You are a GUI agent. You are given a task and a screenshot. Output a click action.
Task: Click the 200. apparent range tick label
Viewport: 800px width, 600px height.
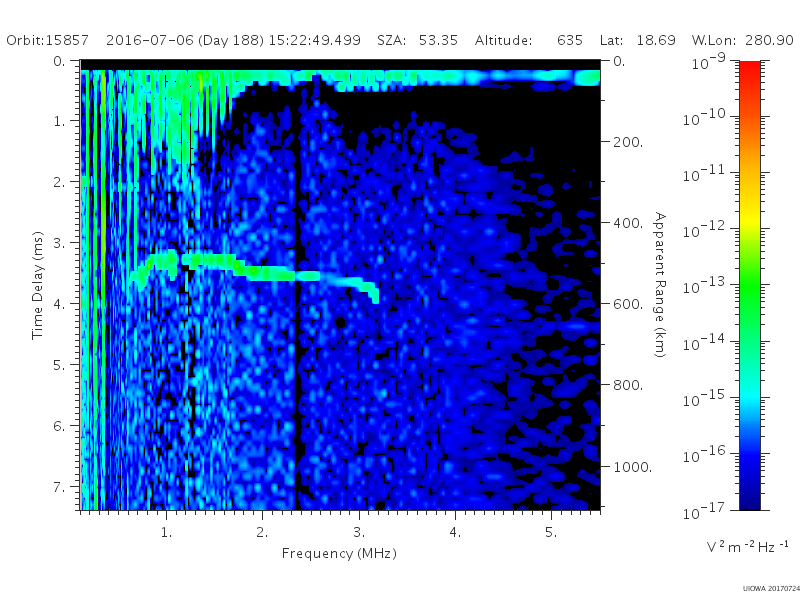(x=628, y=142)
